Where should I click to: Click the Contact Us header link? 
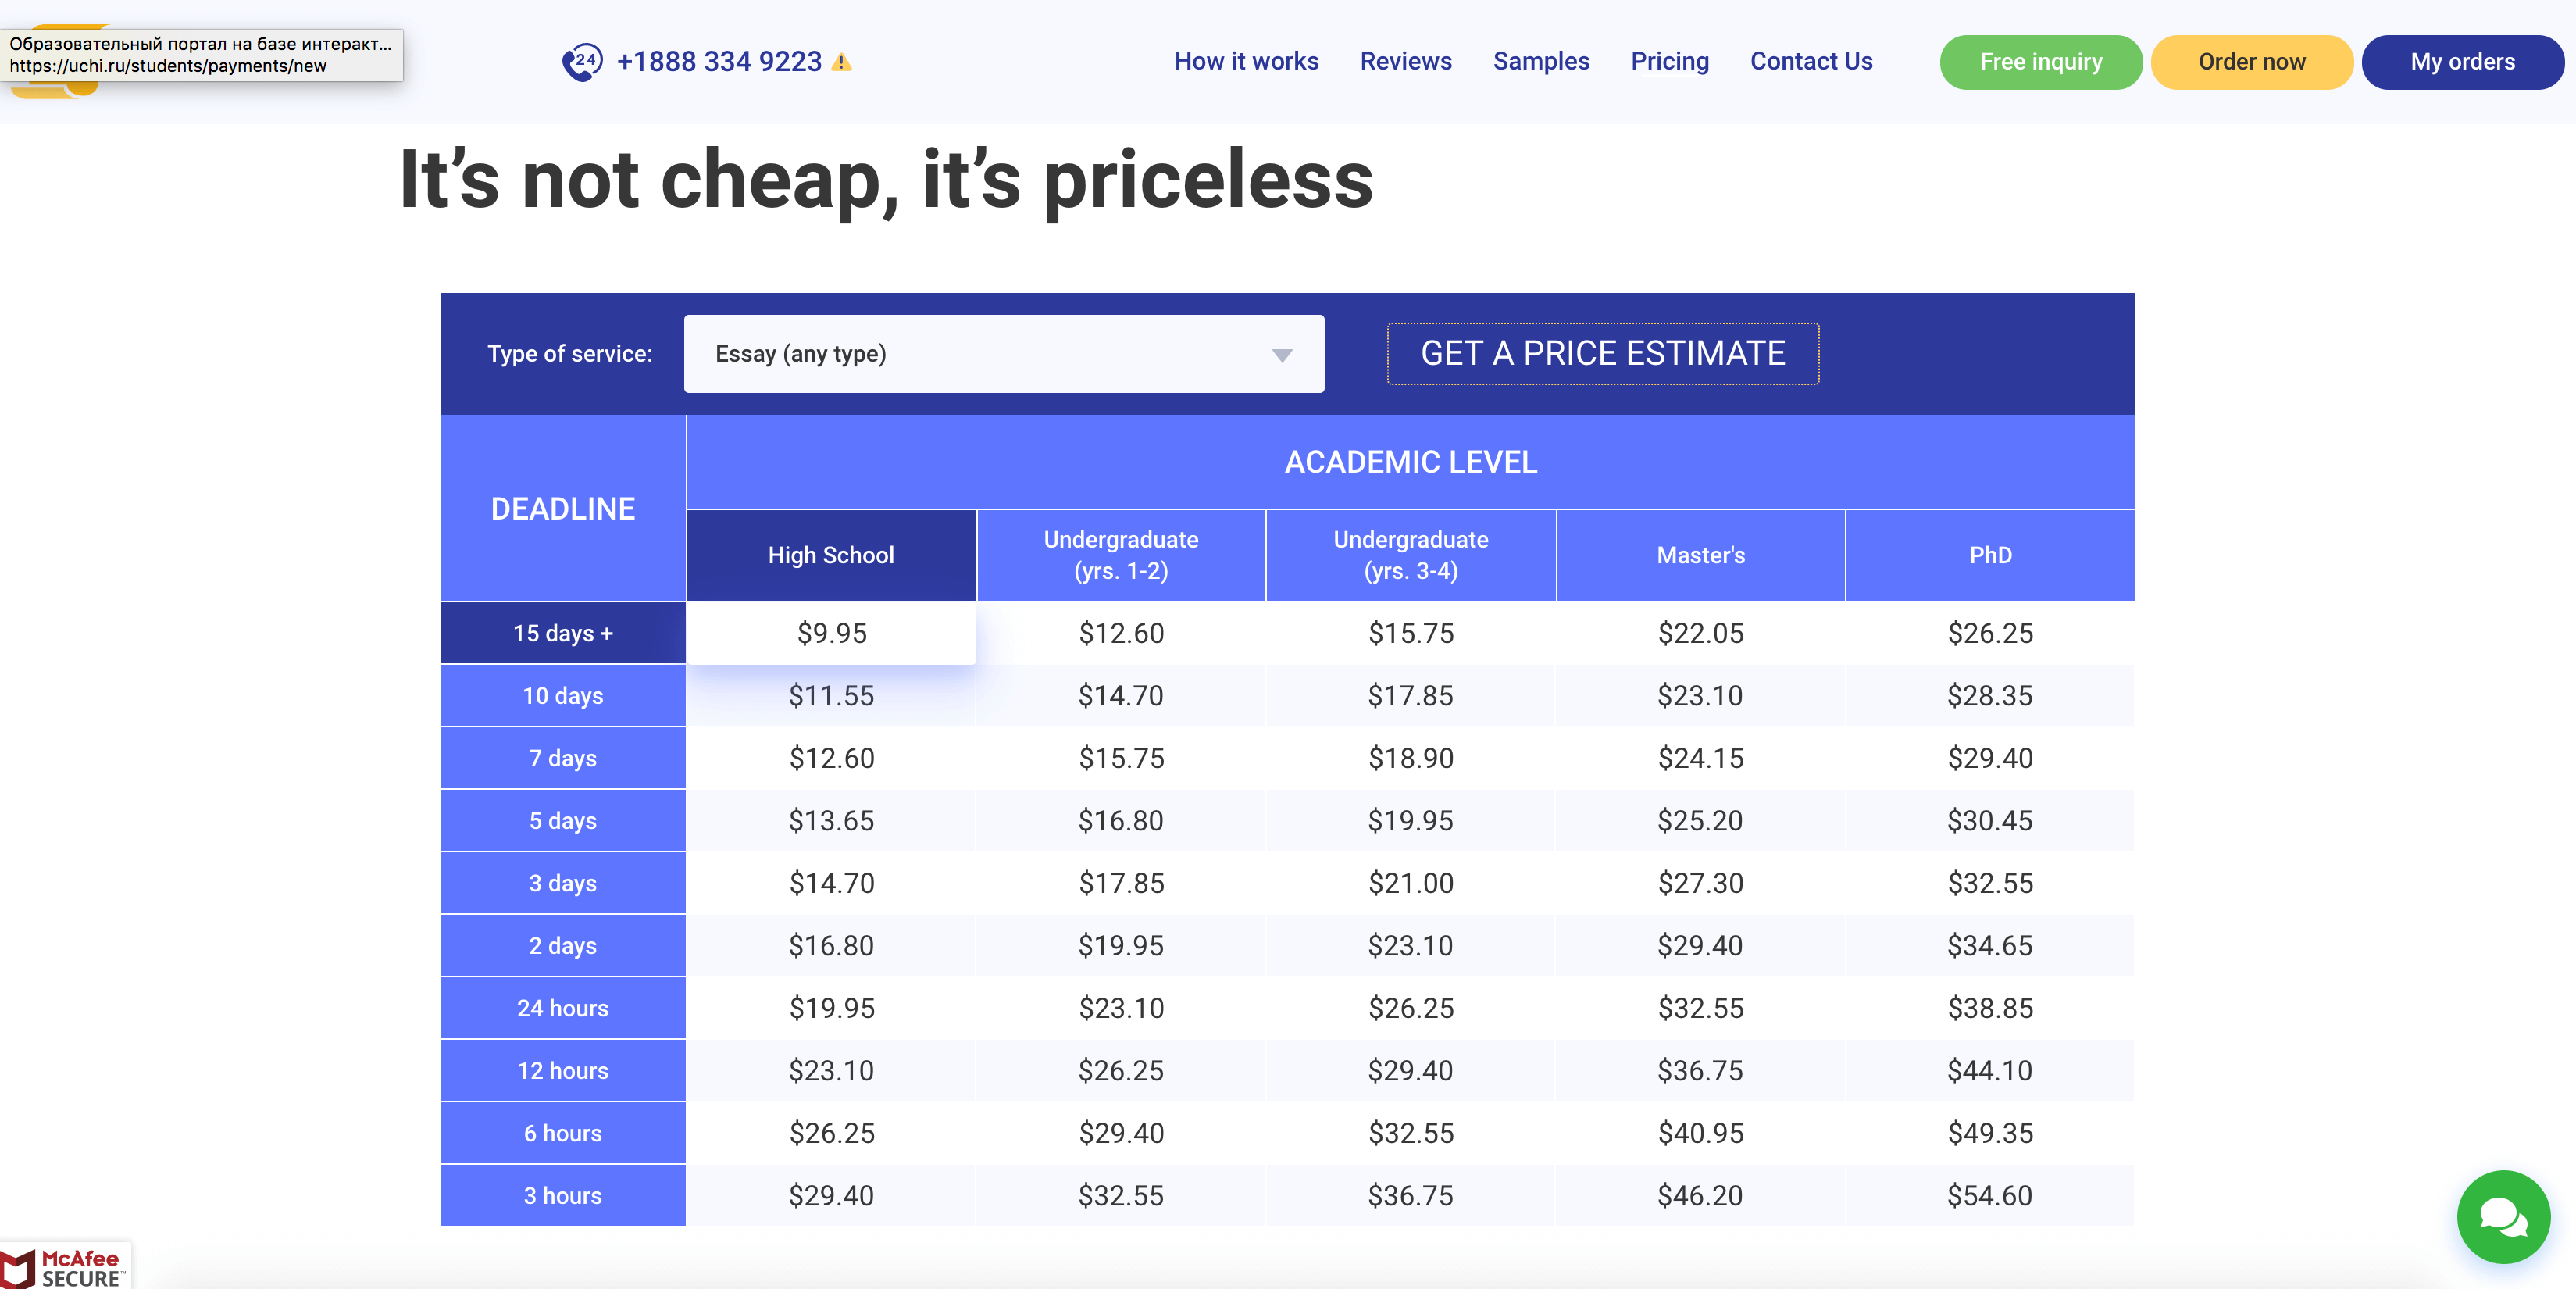pos(1810,62)
